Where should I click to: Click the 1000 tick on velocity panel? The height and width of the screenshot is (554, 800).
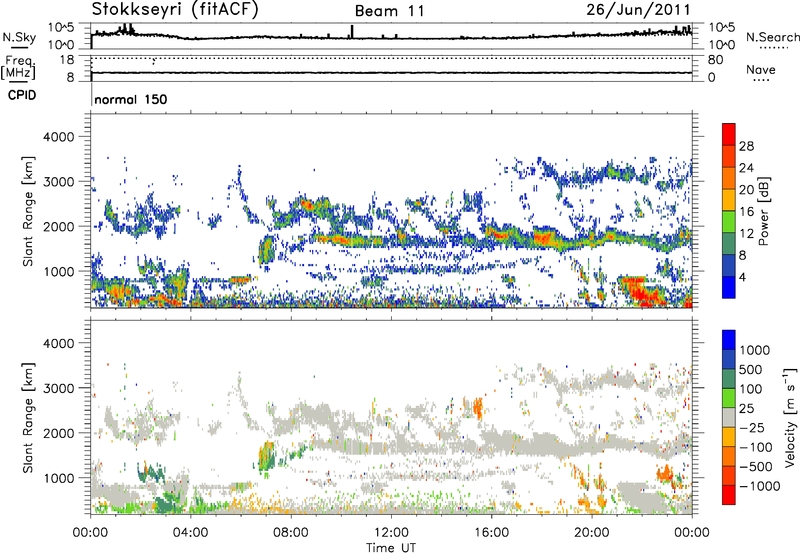point(59,477)
